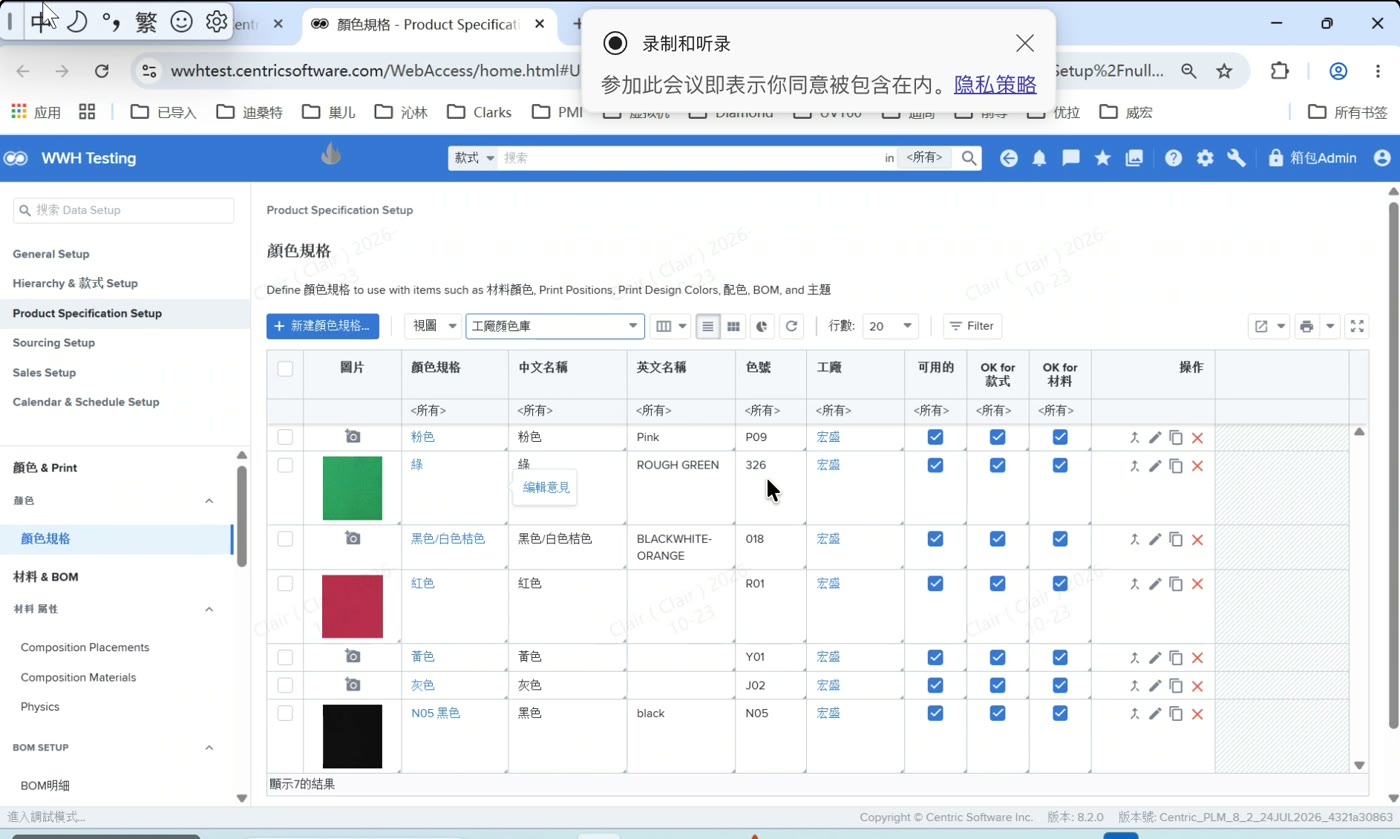Click the 搜索 Data Setup search field
1400x839 pixels.
[124, 210]
